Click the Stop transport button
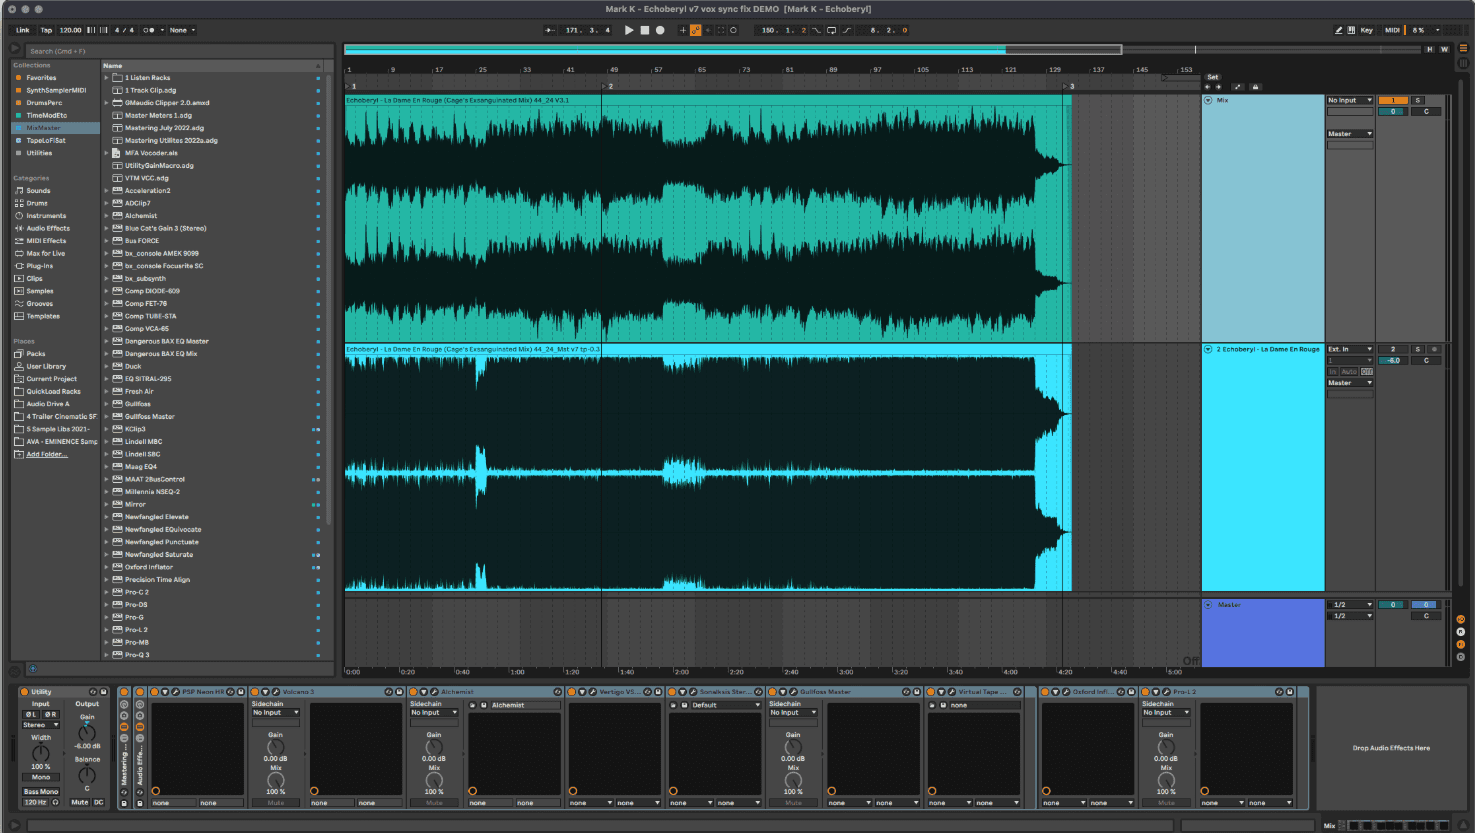 [645, 30]
